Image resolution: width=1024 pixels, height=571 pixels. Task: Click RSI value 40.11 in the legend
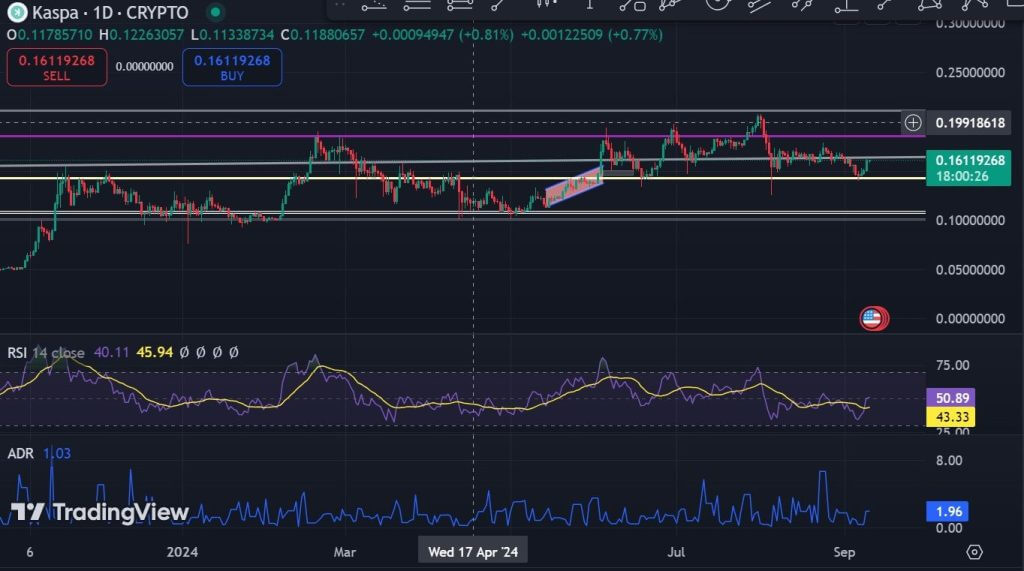[x=111, y=353]
